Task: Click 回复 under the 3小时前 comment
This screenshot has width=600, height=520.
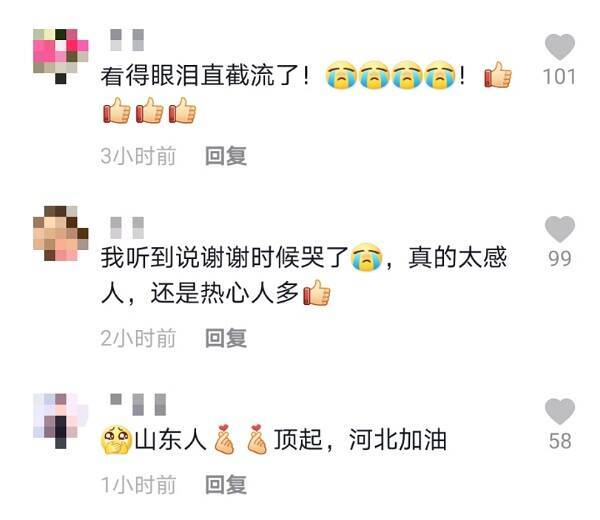Action: (225, 156)
